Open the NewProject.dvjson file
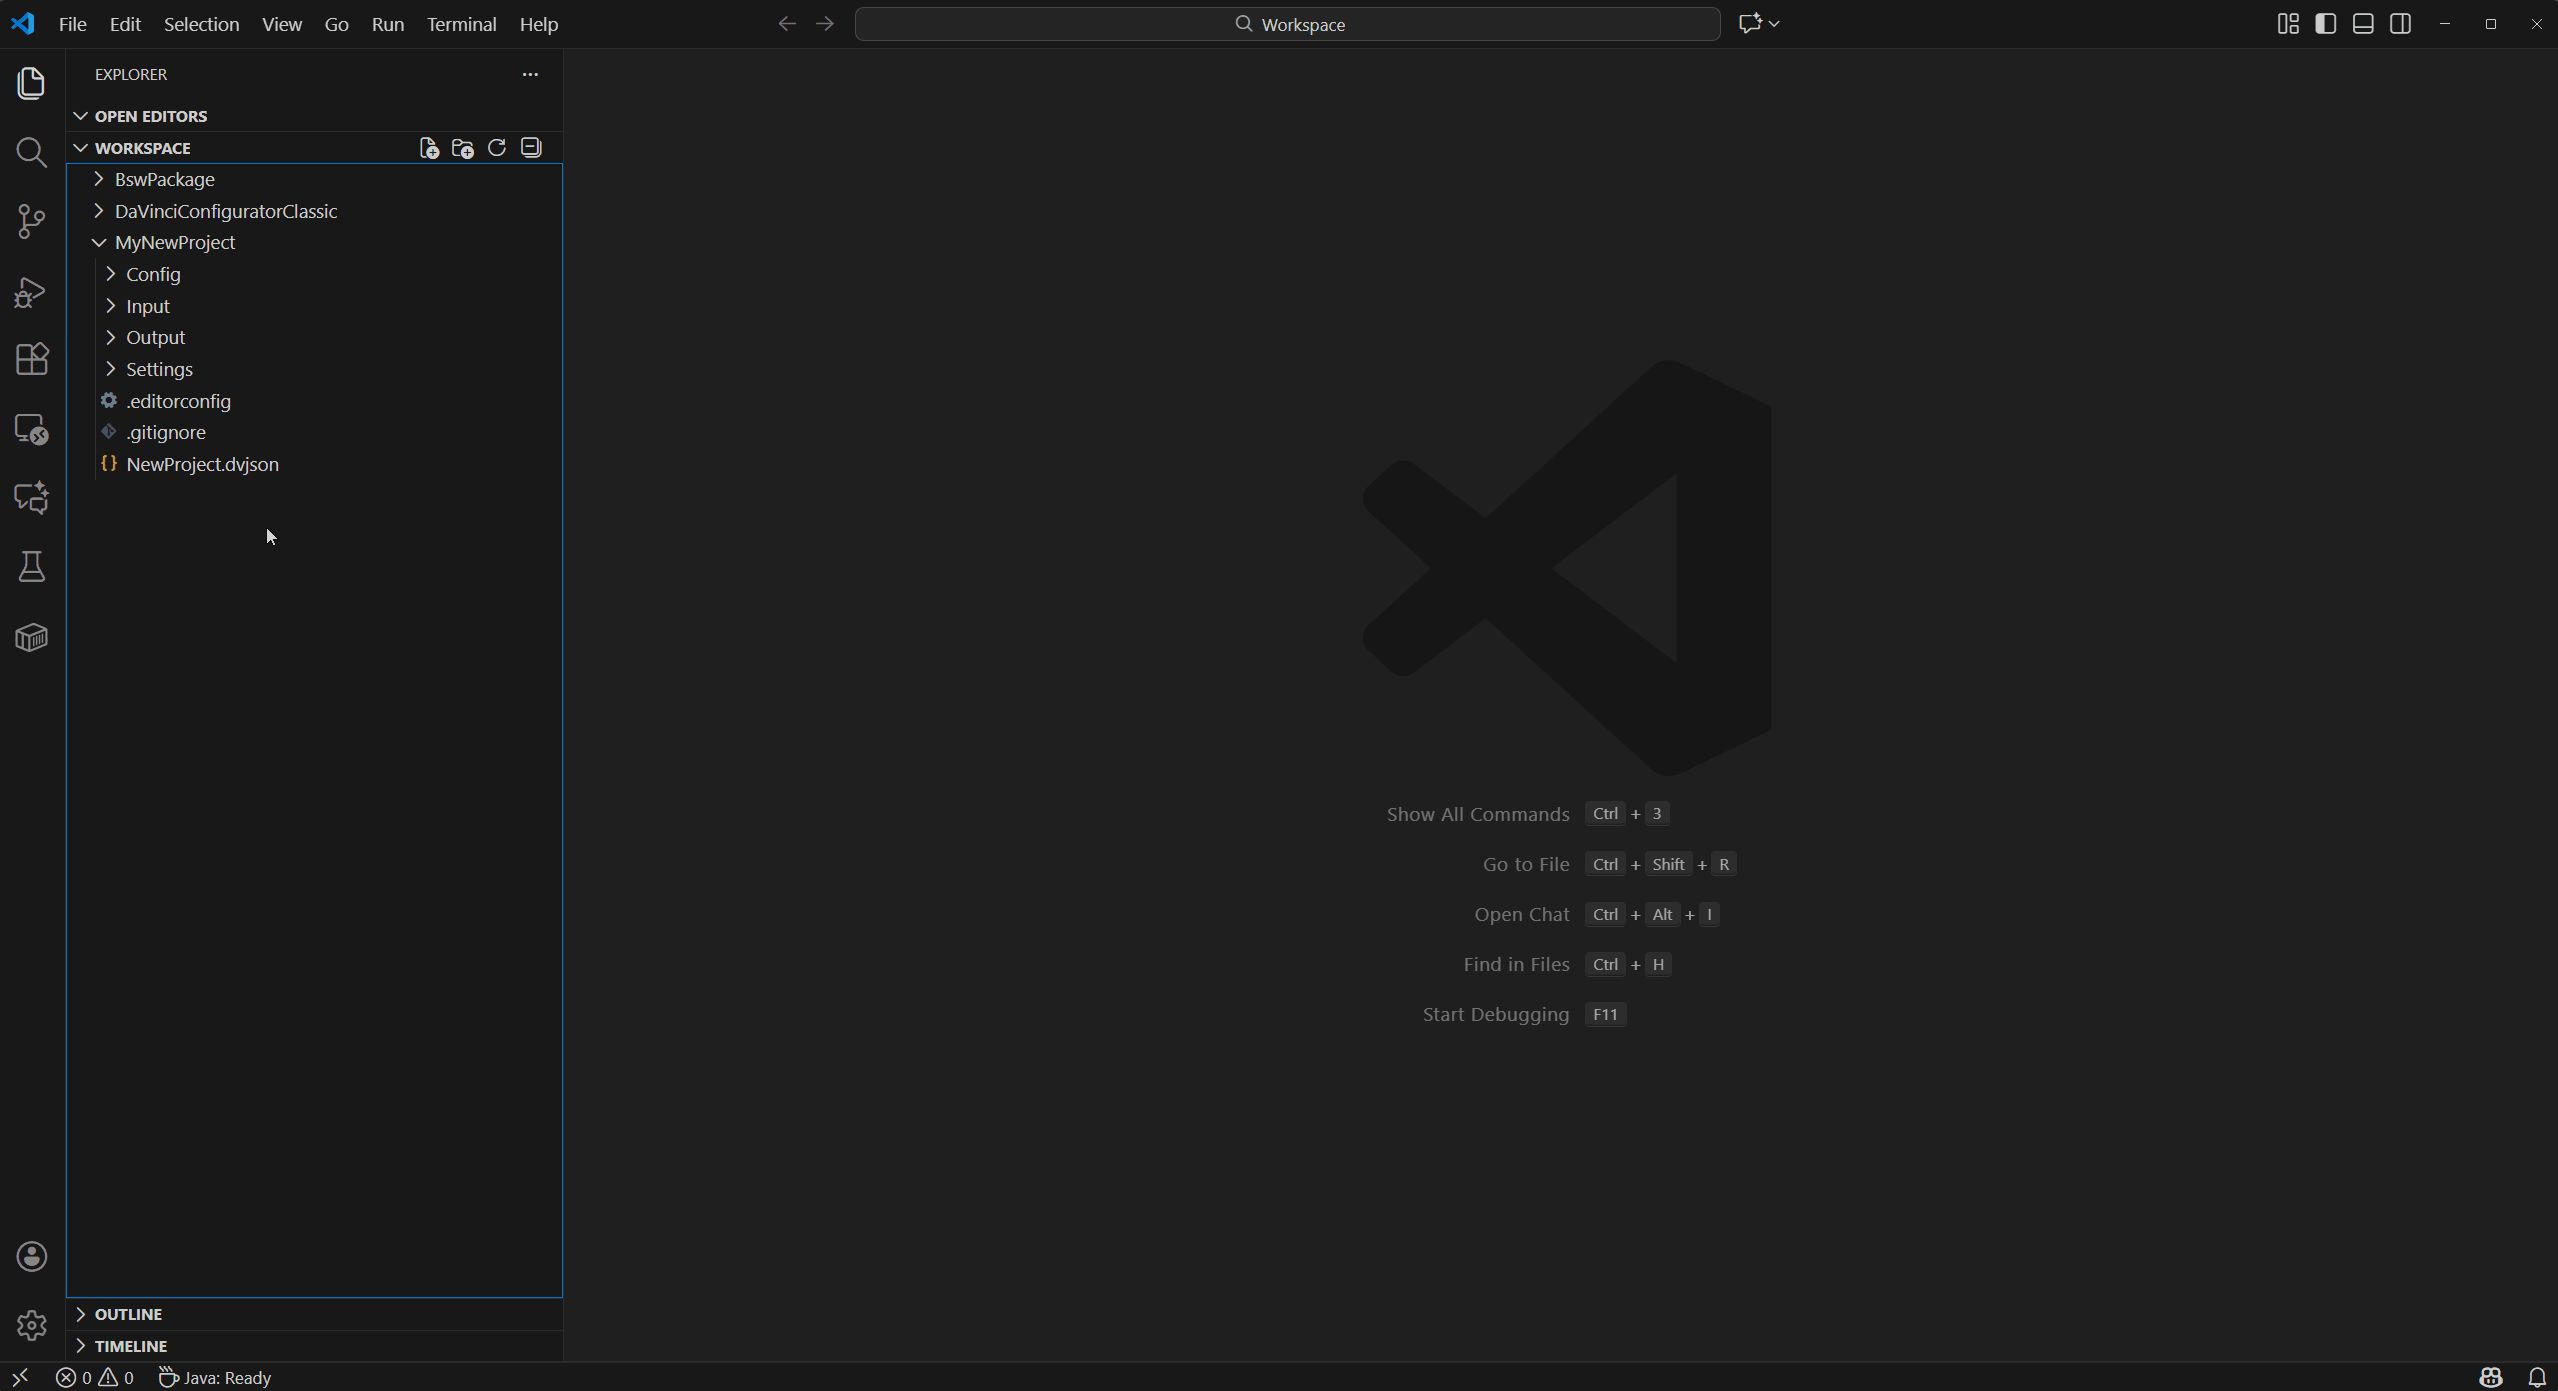This screenshot has height=1391, width=2558. pyautogui.click(x=202, y=464)
